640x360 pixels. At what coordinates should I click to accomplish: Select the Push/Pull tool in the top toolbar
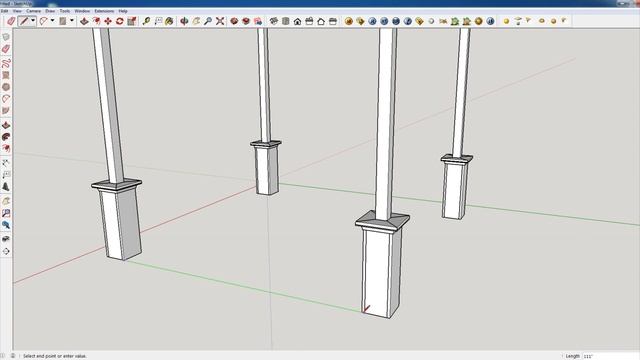click(x=84, y=21)
